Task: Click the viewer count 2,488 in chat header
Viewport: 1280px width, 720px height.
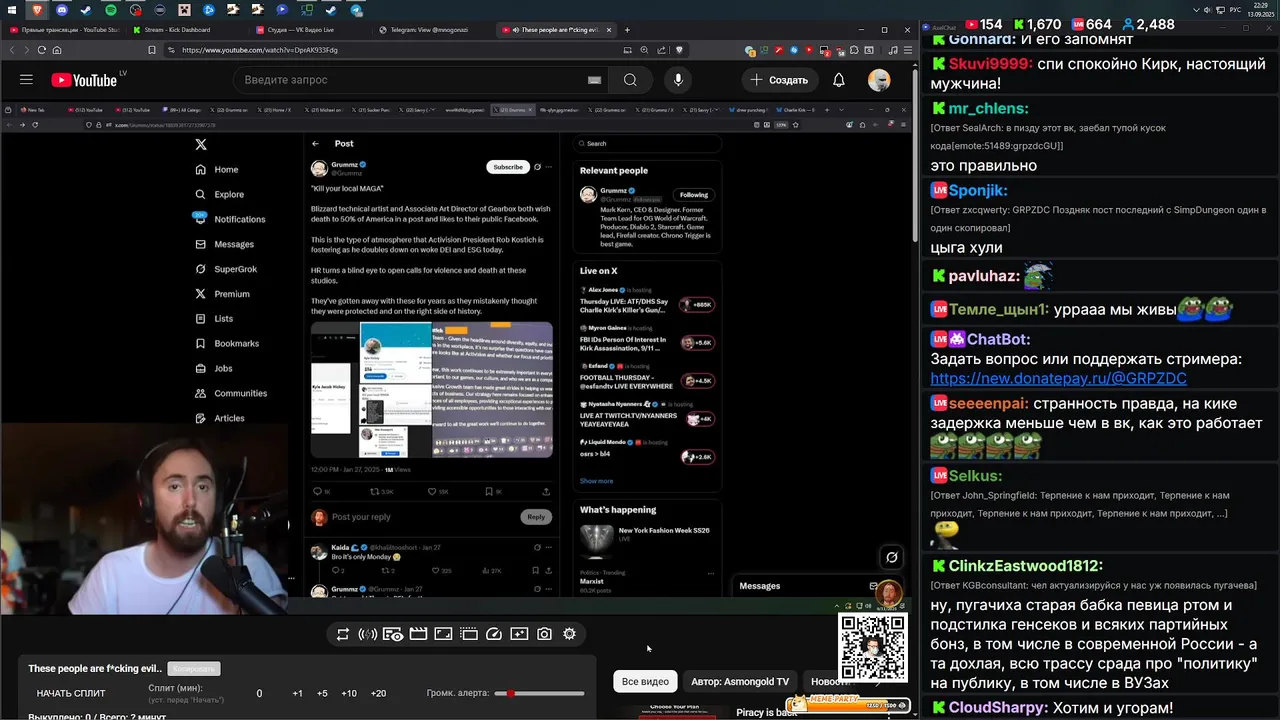Action: (x=1148, y=24)
